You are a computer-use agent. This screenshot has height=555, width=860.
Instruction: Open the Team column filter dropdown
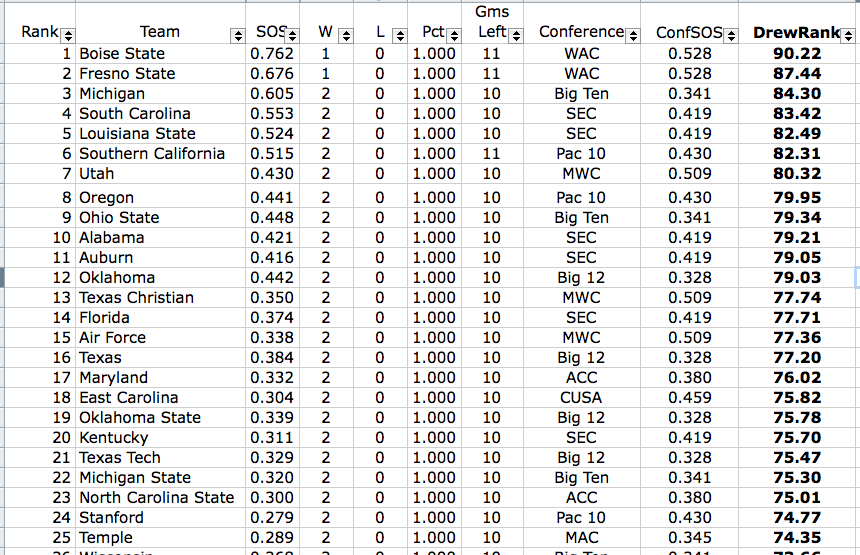(x=238, y=36)
